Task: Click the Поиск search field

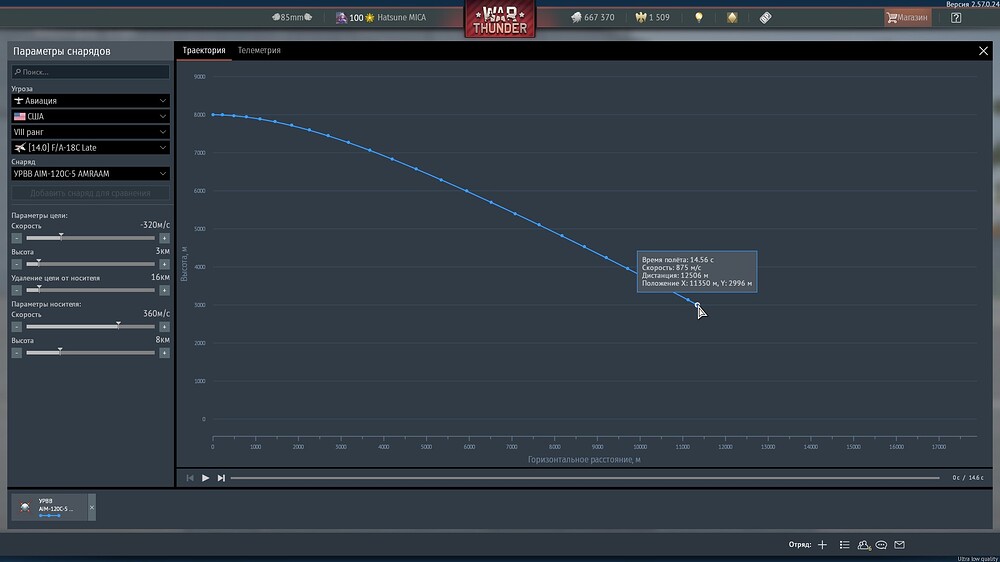Action: (91, 72)
